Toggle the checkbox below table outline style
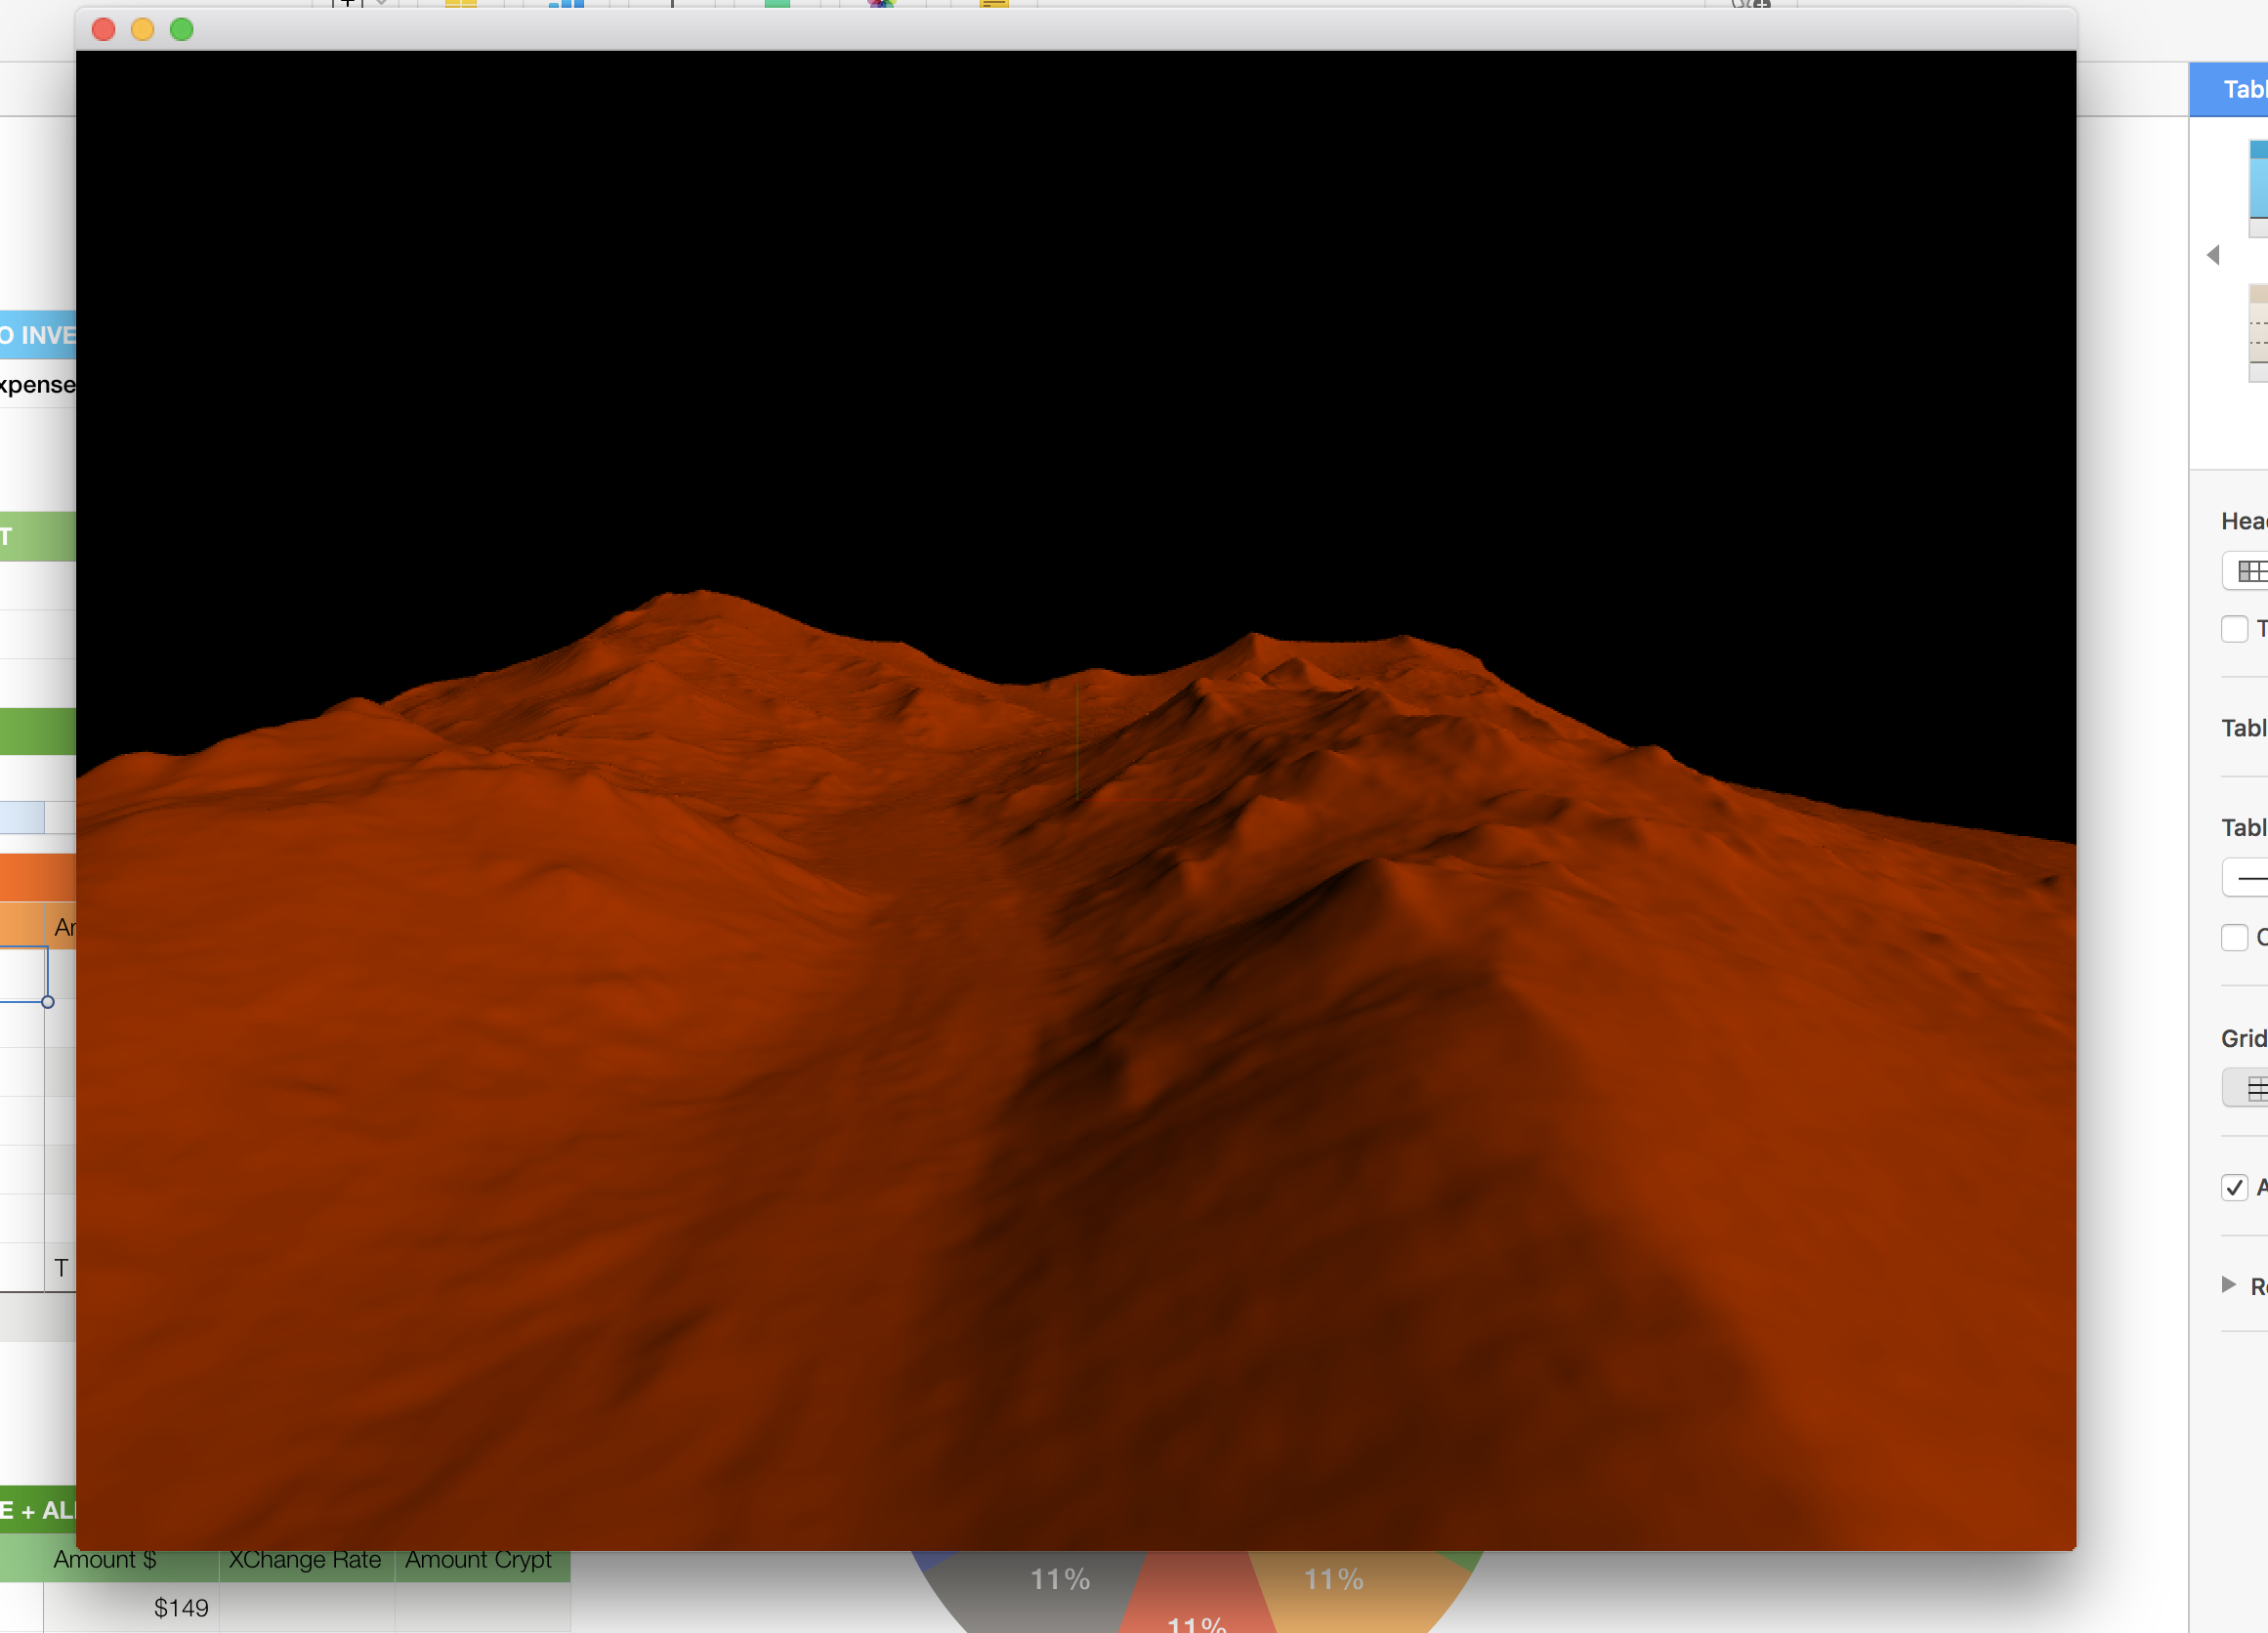The height and width of the screenshot is (1633, 2268). click(x=2234, y=937)
